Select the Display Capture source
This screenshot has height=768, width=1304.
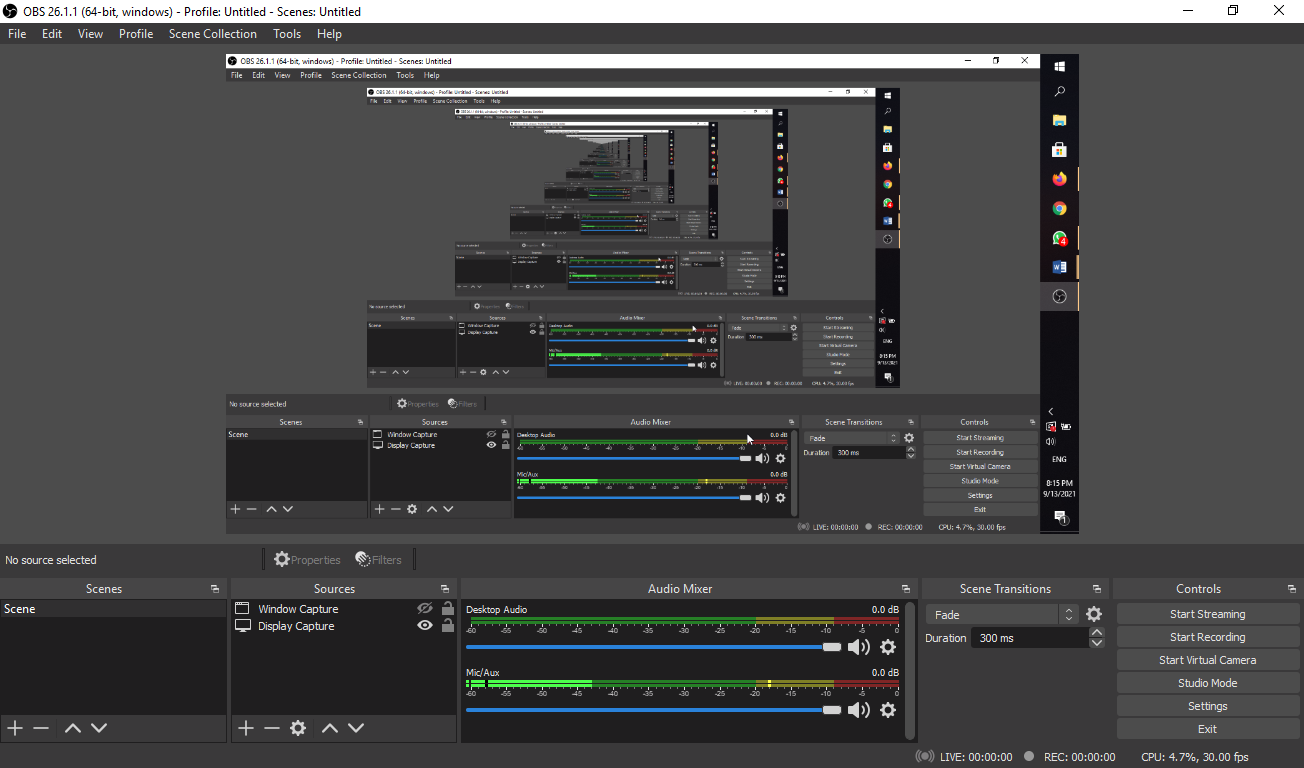(x=297, y=626)
